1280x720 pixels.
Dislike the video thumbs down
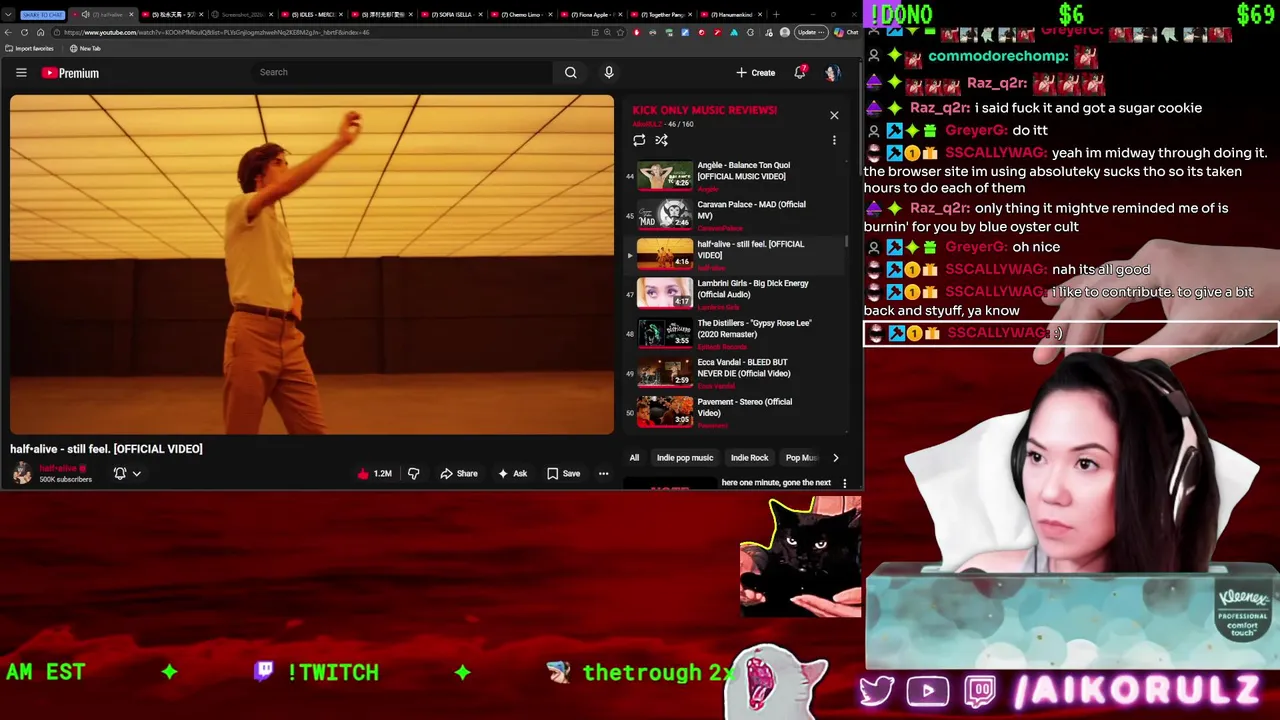tap(413, 473)
